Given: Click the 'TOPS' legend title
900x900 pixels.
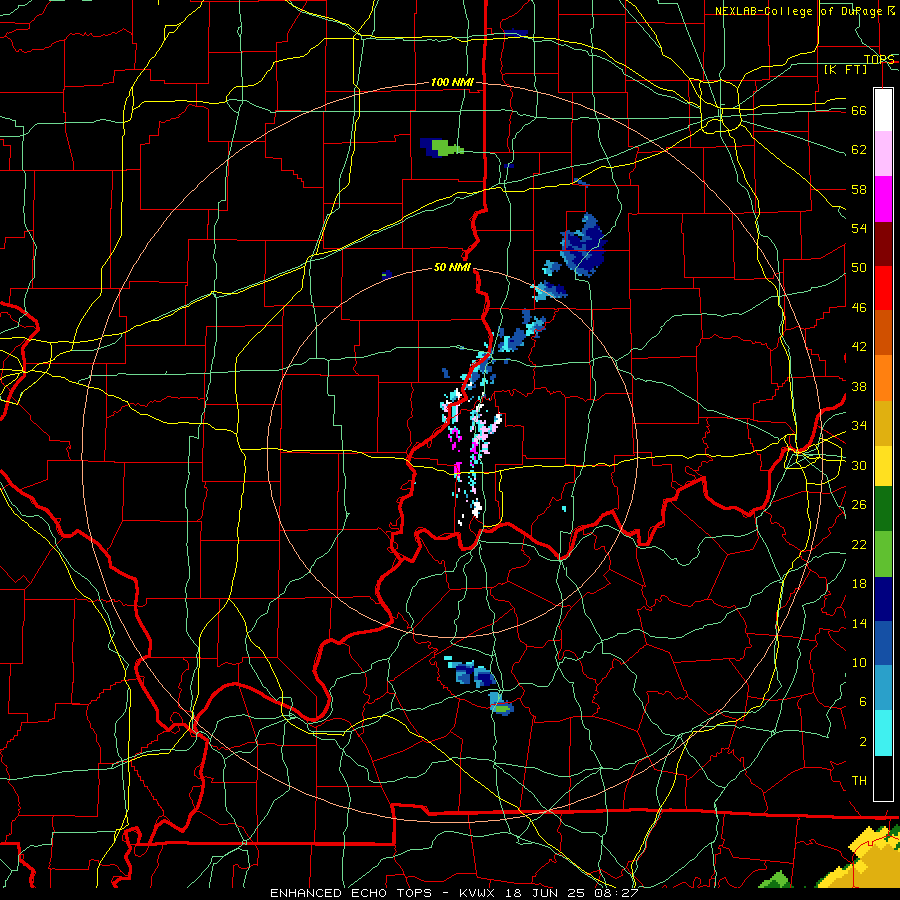Looking at the screenshot, I should tap(879, 59).
